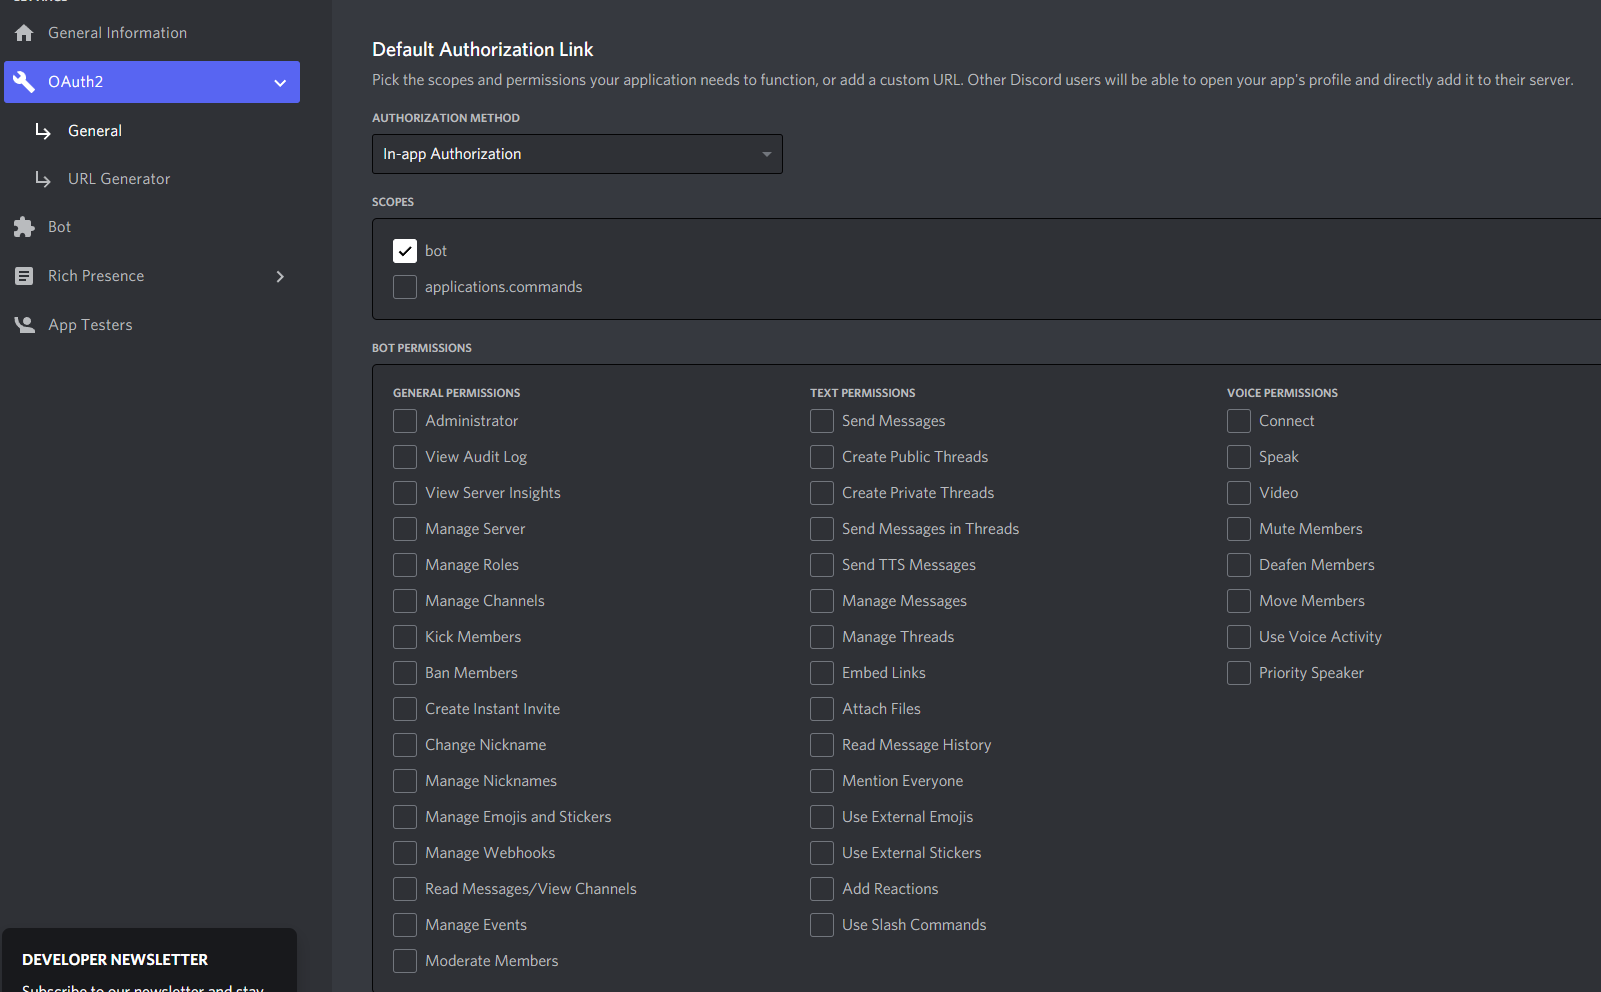
Task: Expand the Rich Presence chevron
Action: click(280, 276)
